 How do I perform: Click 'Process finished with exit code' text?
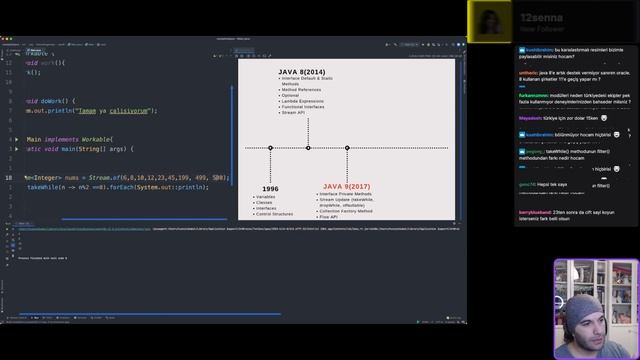point(43,258)
